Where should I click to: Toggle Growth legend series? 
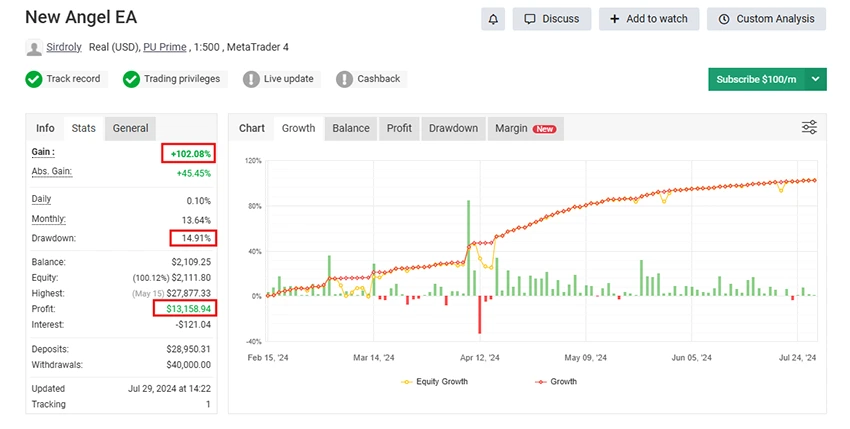coord(555,381)
